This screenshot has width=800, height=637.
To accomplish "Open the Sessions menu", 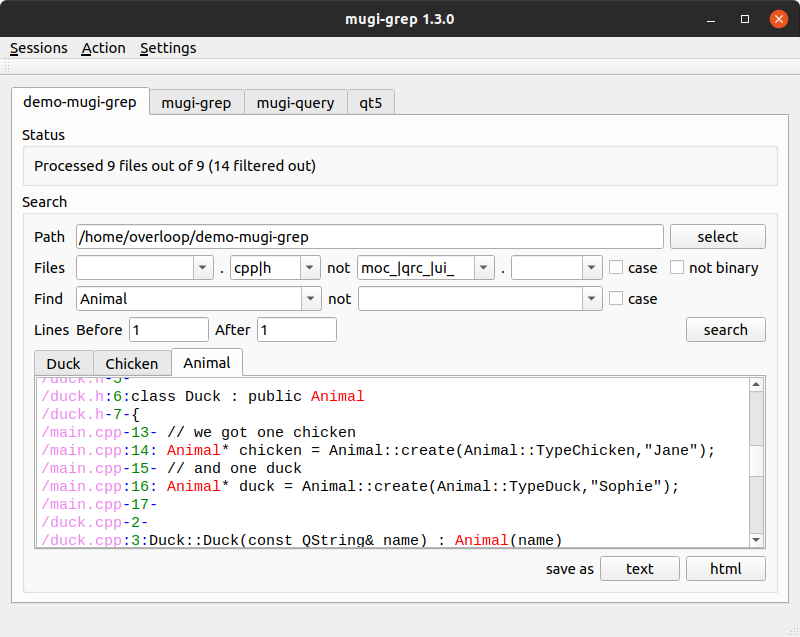I will click(38, 48).
